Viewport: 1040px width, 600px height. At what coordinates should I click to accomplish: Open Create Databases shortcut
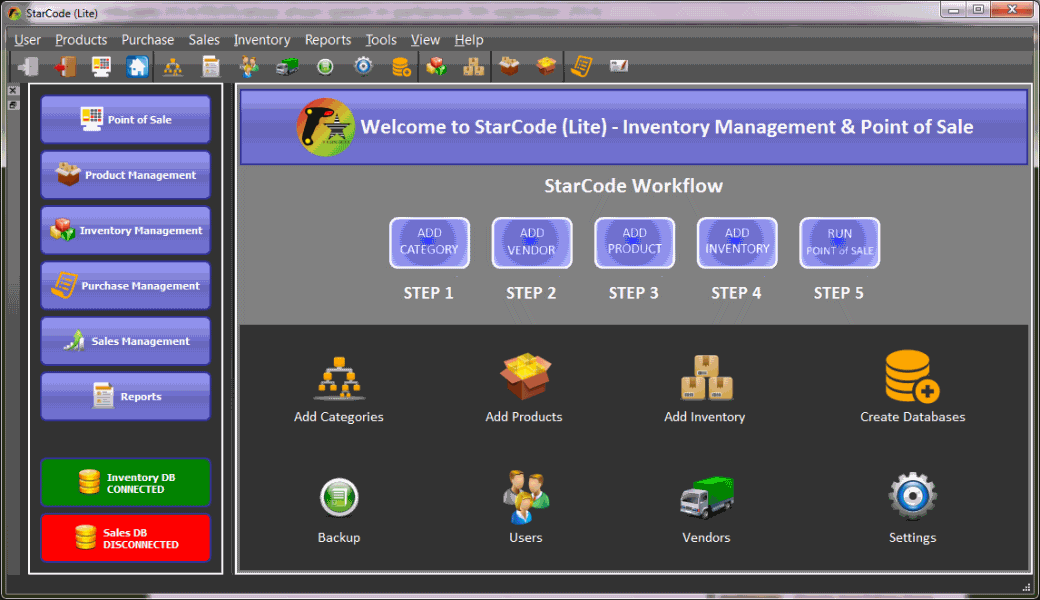tap(913, 387)
